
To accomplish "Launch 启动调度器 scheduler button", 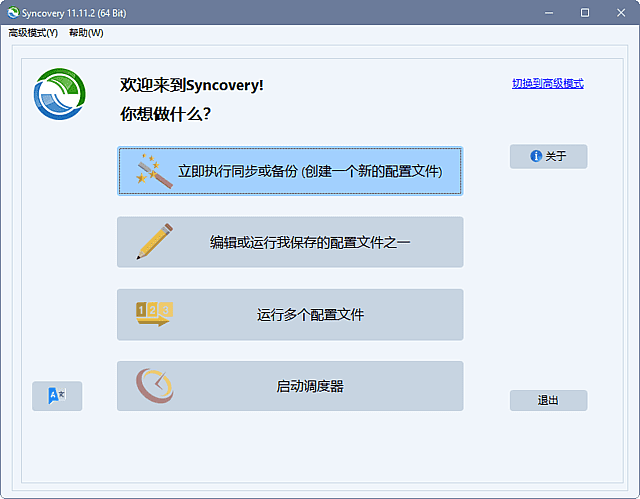I will pyautogui.click(x=290, y=386).
